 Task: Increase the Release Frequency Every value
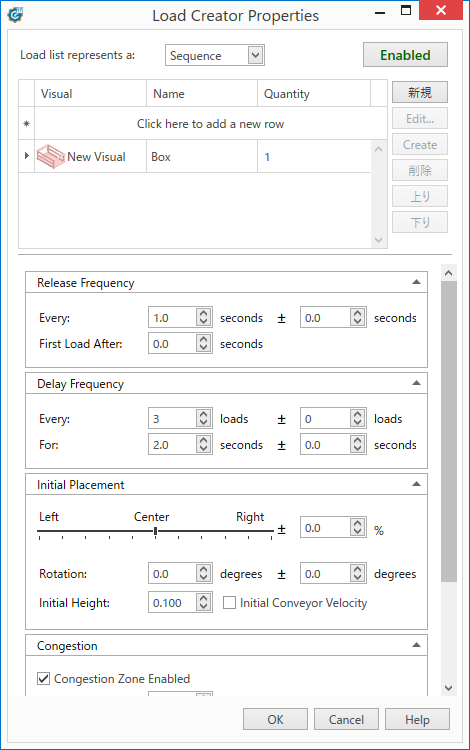click(x=204, y=313)
